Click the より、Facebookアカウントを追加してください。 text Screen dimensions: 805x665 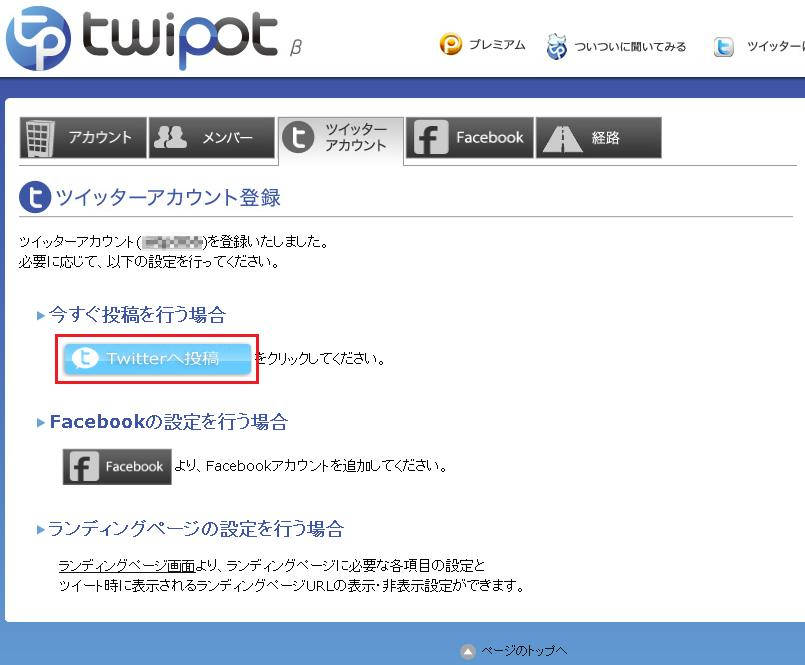click(312, 466)
